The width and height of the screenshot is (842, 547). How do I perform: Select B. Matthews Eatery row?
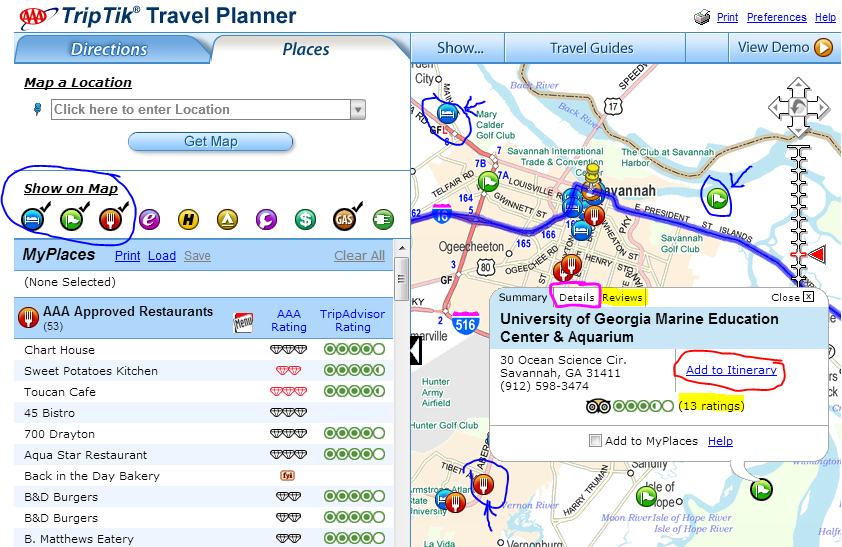(x=204, y=538)
